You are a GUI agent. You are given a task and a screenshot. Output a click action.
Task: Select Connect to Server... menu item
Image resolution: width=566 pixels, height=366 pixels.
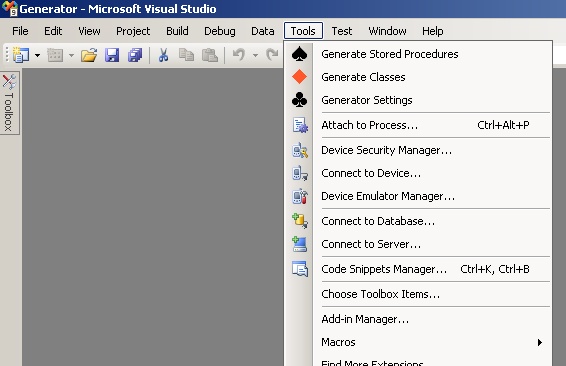tap(418, 244)
